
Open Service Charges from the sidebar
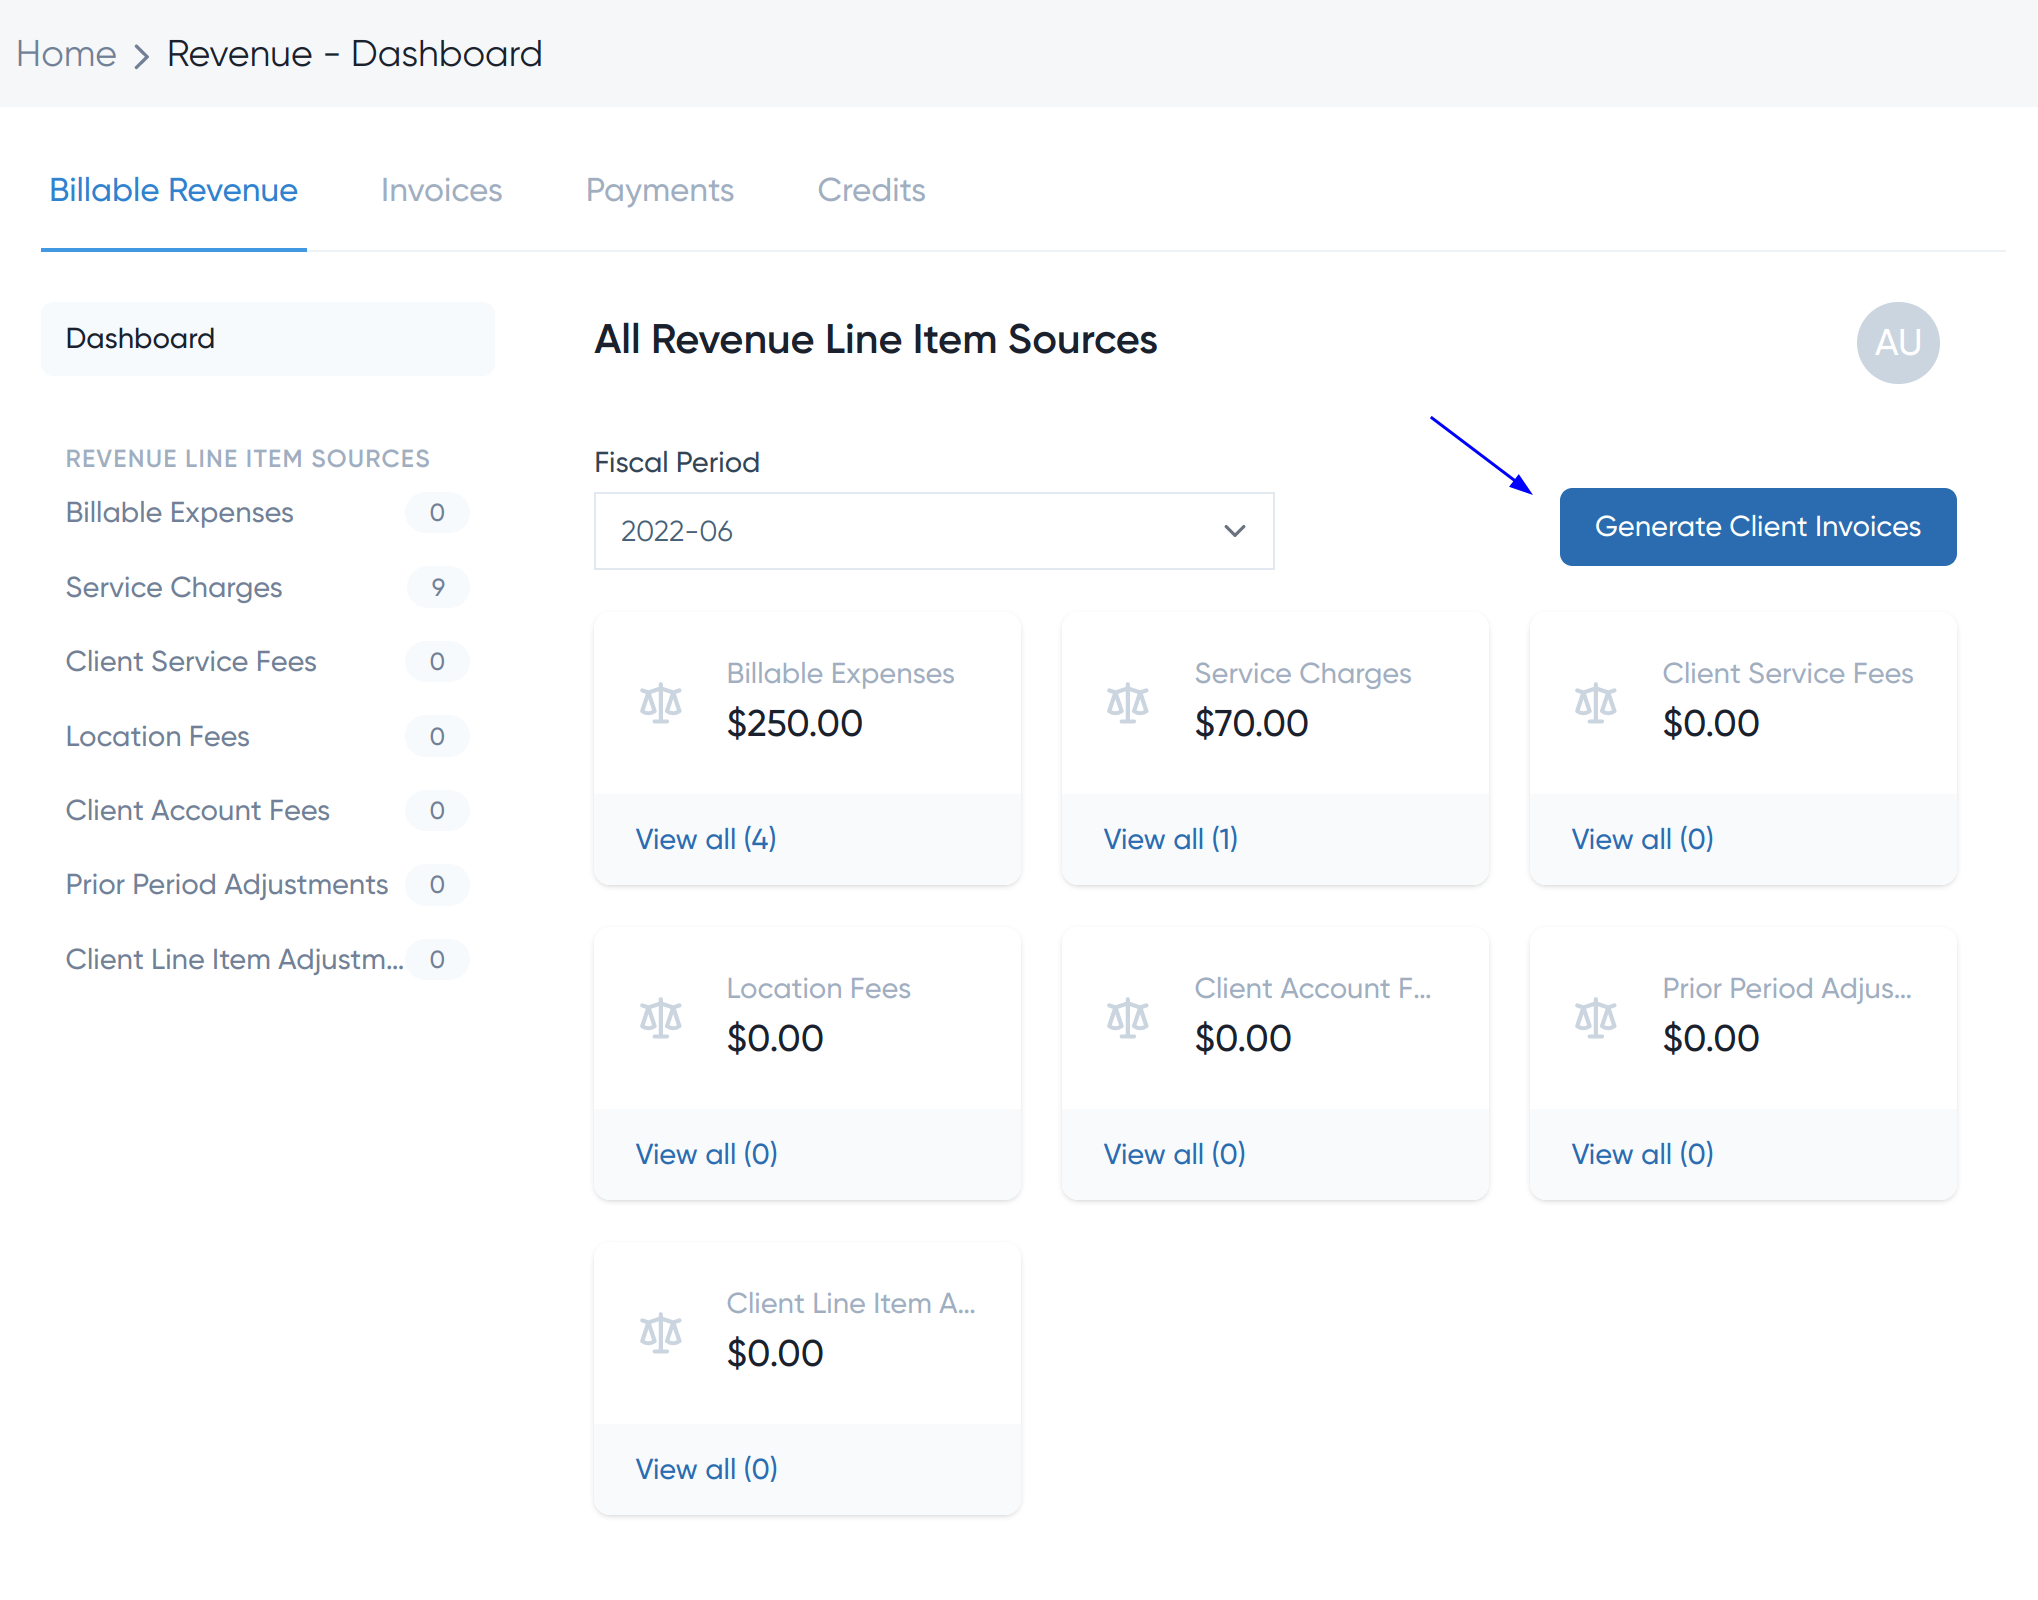click(173, 587)
